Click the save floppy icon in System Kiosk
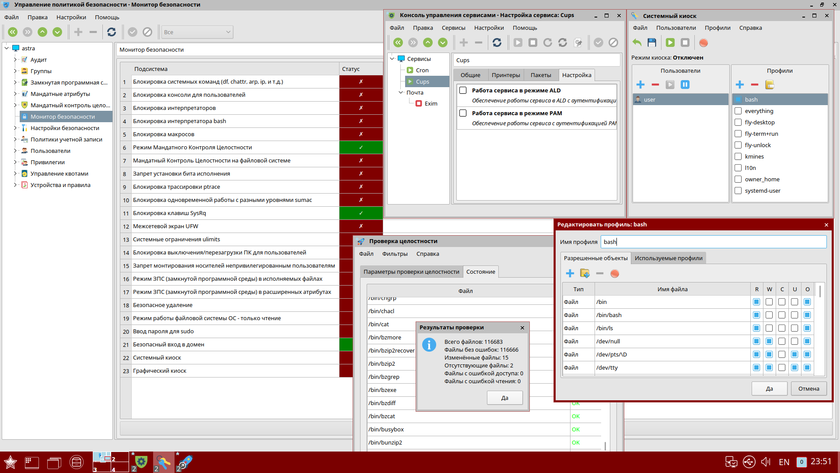This screenshot has height=473, width=840. point(652,43)
